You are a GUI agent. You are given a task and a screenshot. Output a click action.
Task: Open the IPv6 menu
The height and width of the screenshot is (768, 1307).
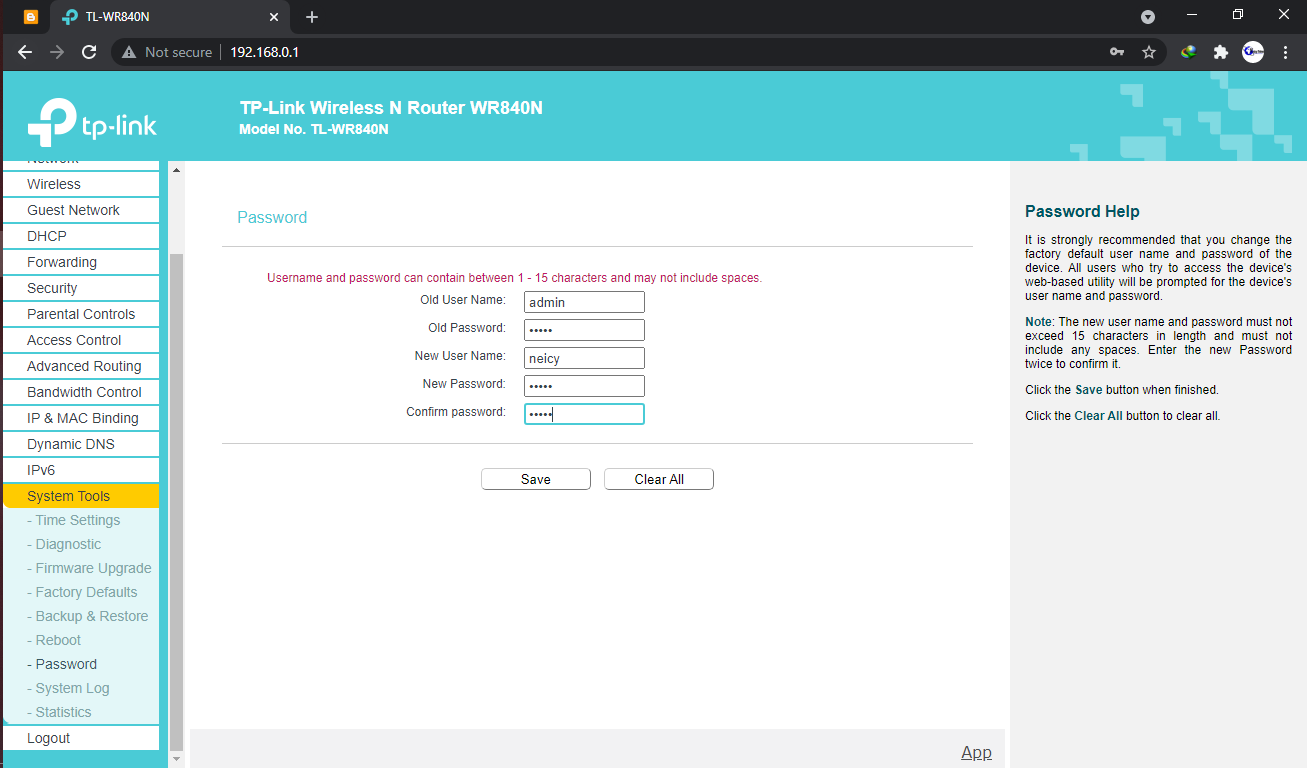80,470
